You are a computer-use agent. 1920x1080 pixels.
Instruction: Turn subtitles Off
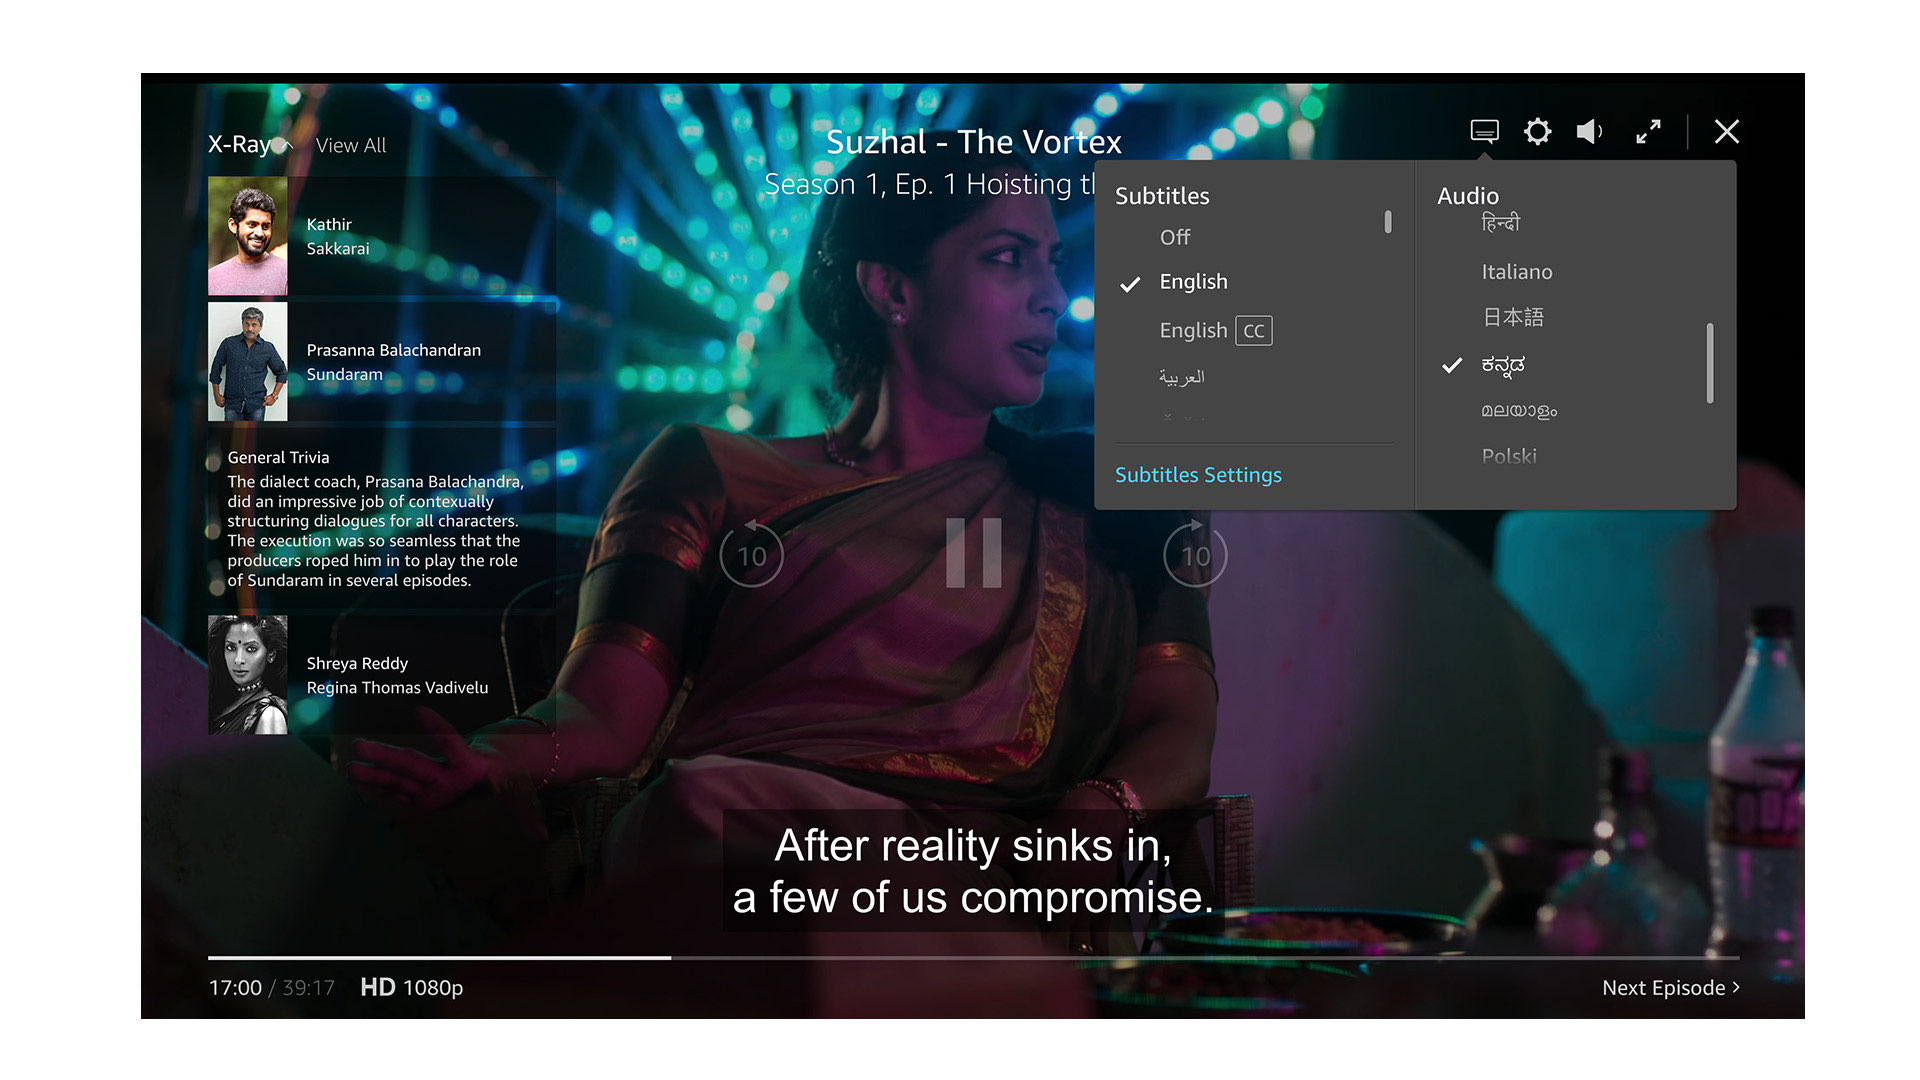point(1175,237)
